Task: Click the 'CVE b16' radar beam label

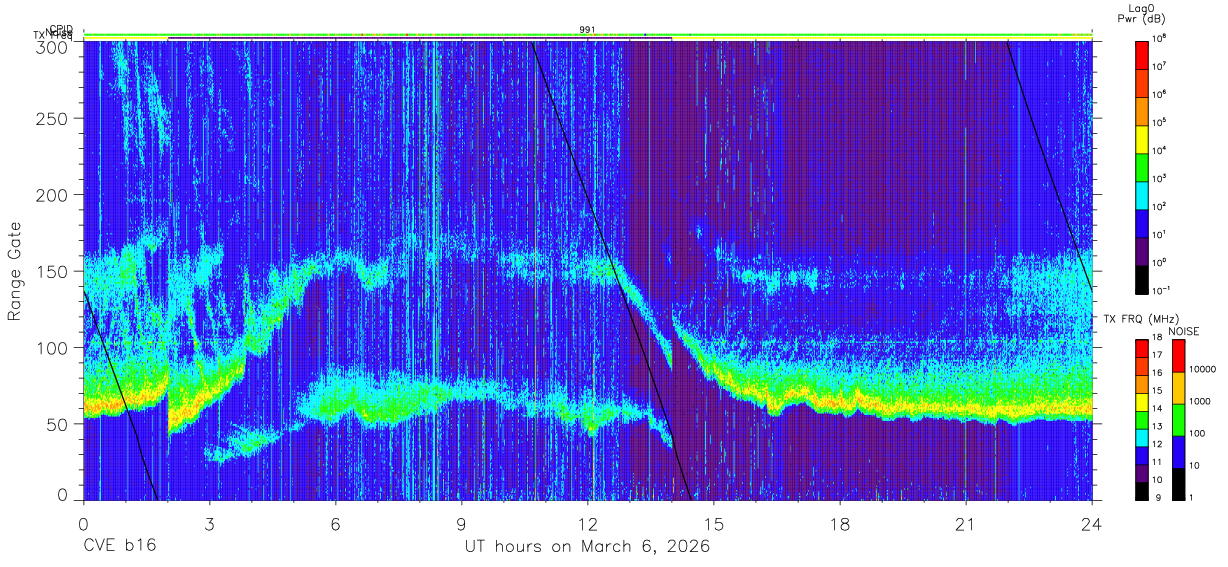Action: pos(119,547)
